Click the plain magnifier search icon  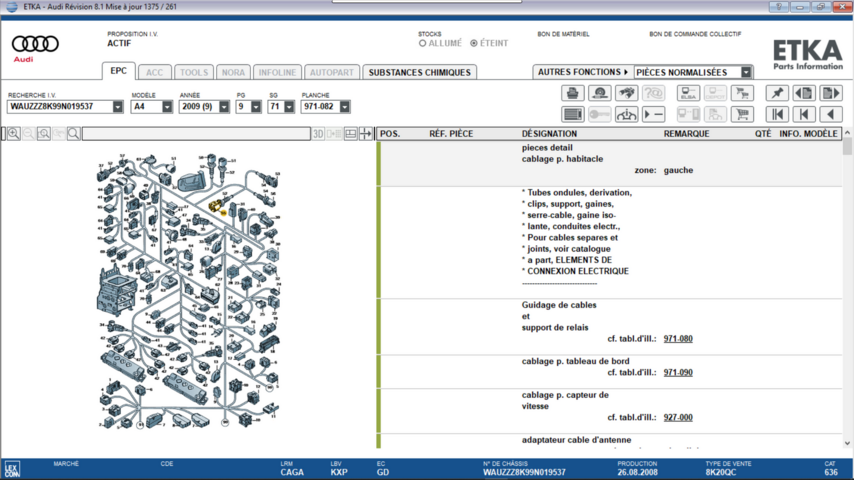tap(74, 133)
